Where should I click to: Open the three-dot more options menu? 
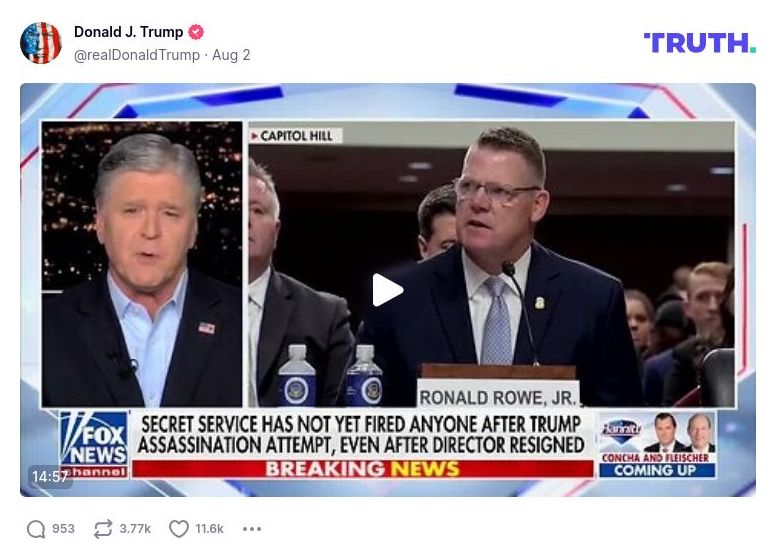coord(252,529)
